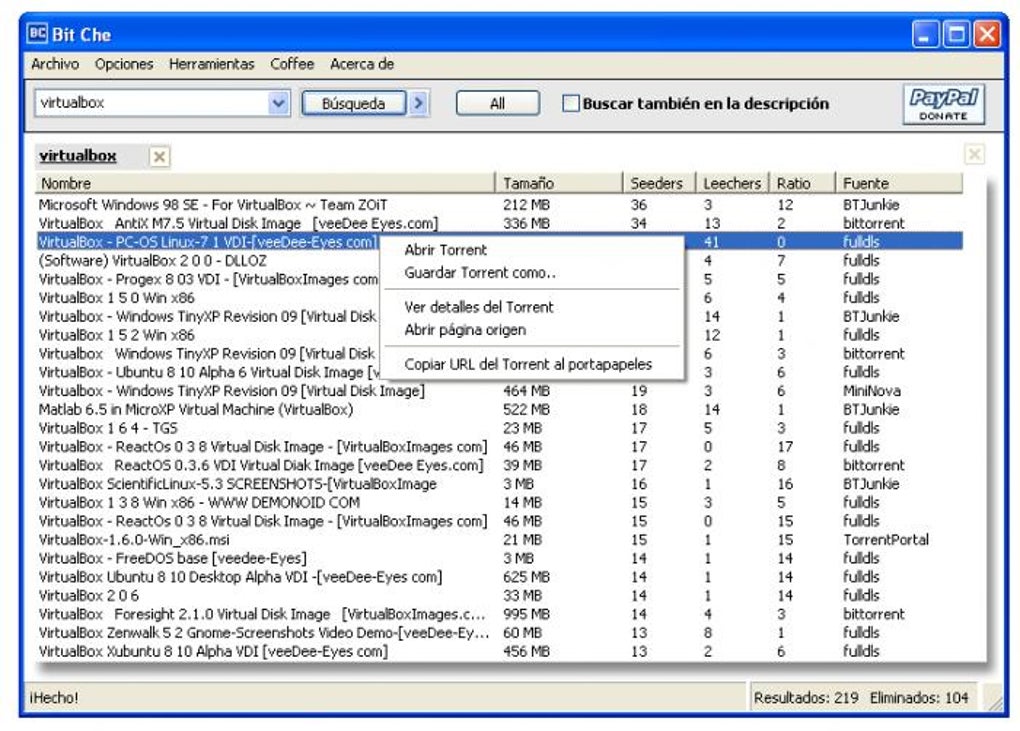1020x731 pixels.
Task: Maximize the Bit Che window
Action: [x=956, y=34]
